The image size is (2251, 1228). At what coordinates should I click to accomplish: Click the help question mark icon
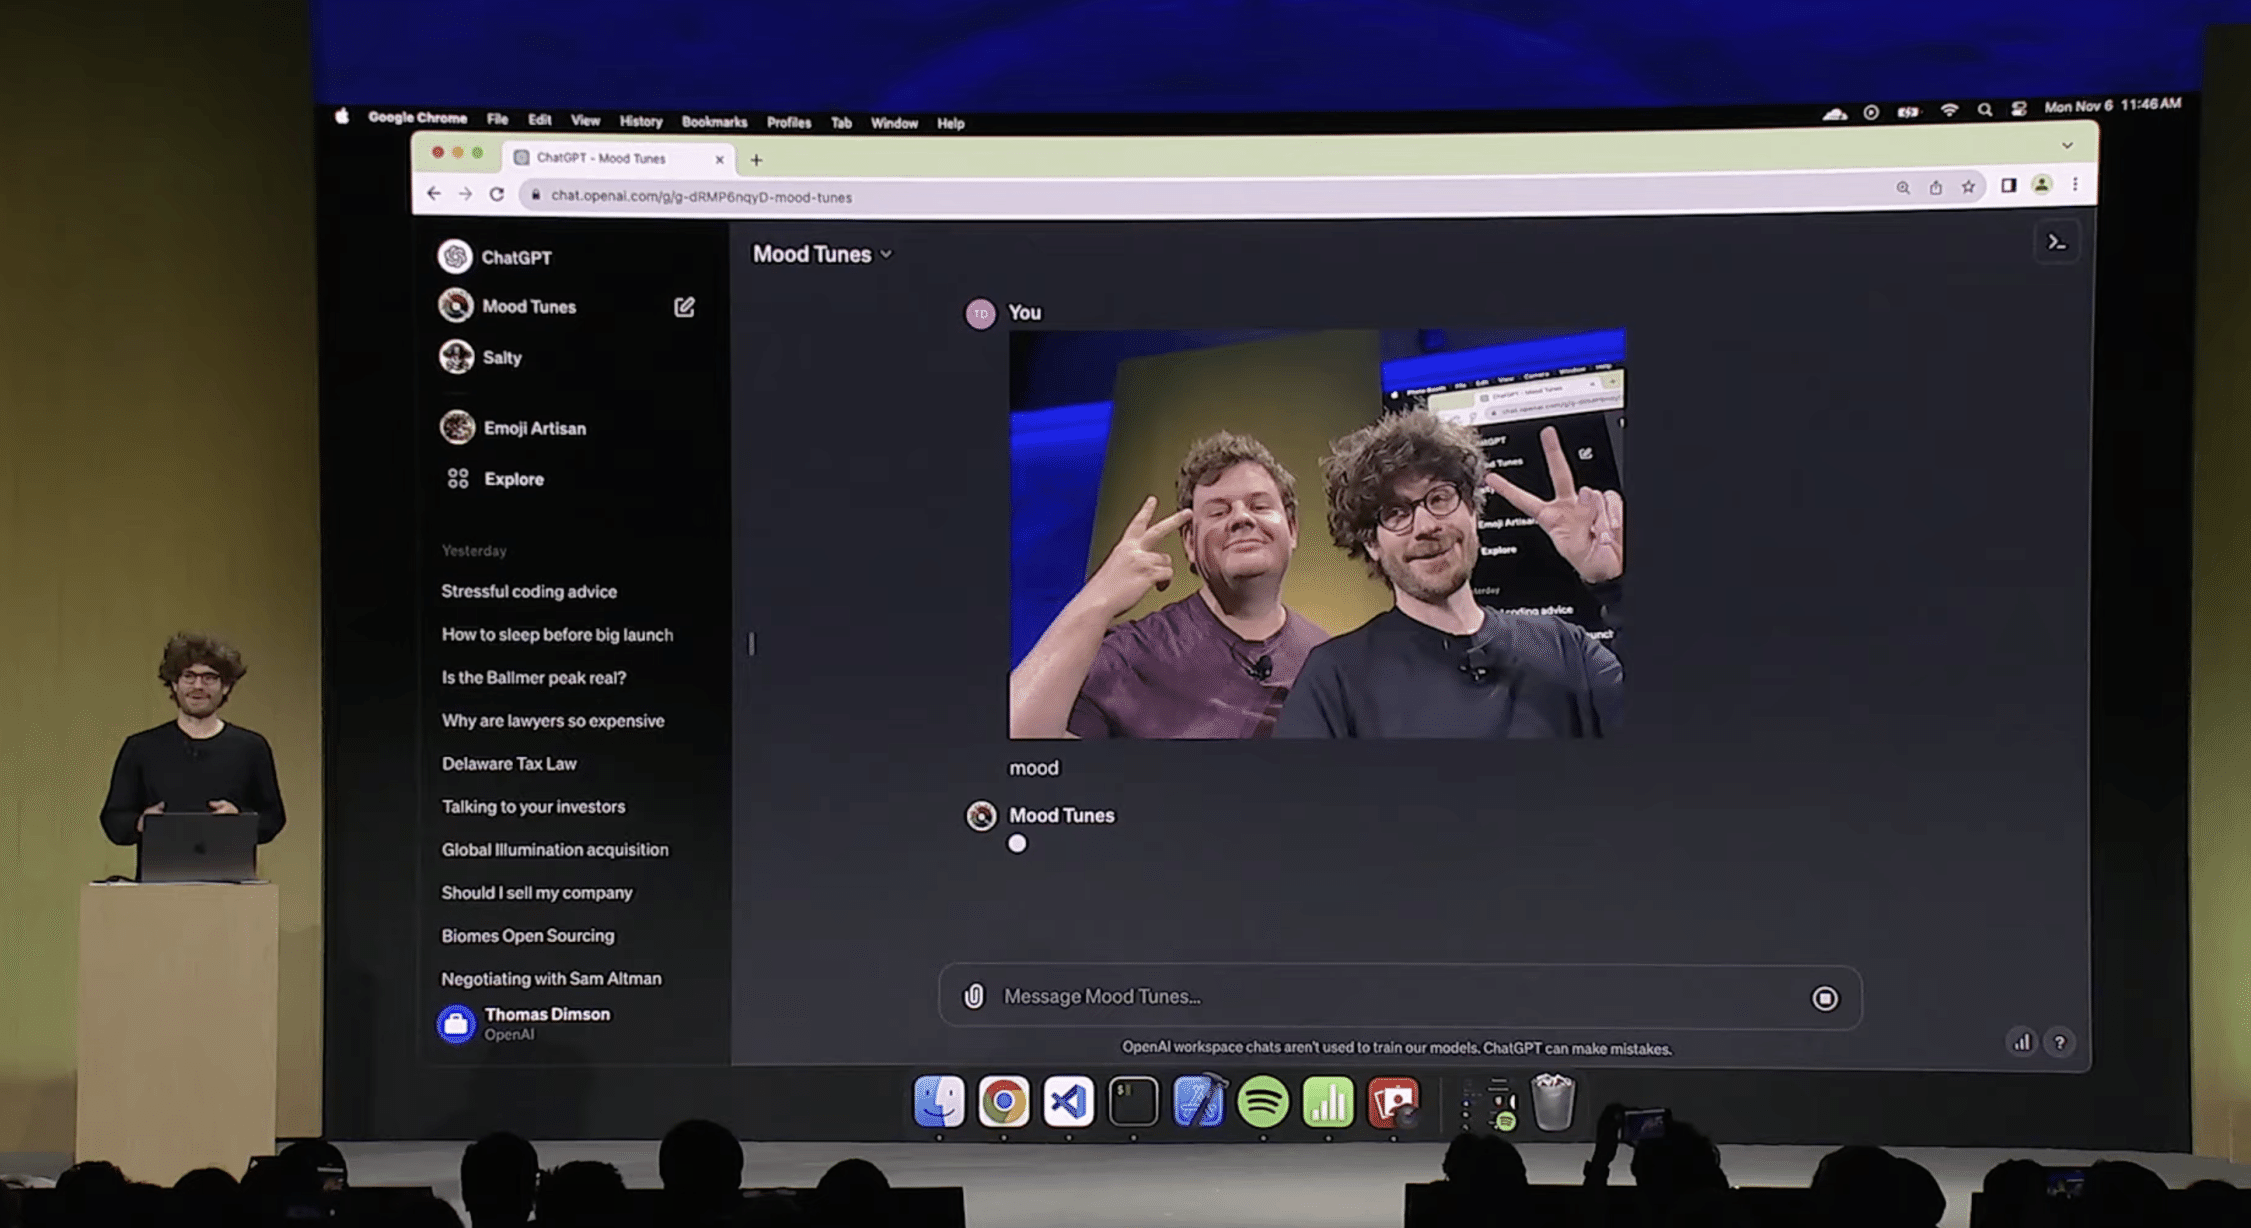click(2059, 1042)
